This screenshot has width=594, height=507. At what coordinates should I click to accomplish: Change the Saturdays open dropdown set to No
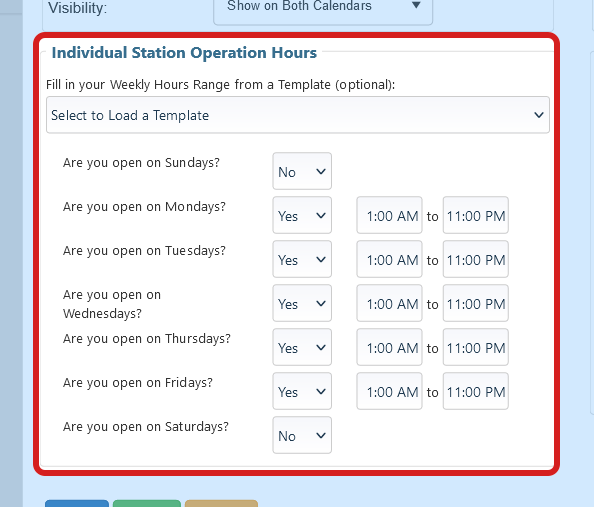point(302,435)
